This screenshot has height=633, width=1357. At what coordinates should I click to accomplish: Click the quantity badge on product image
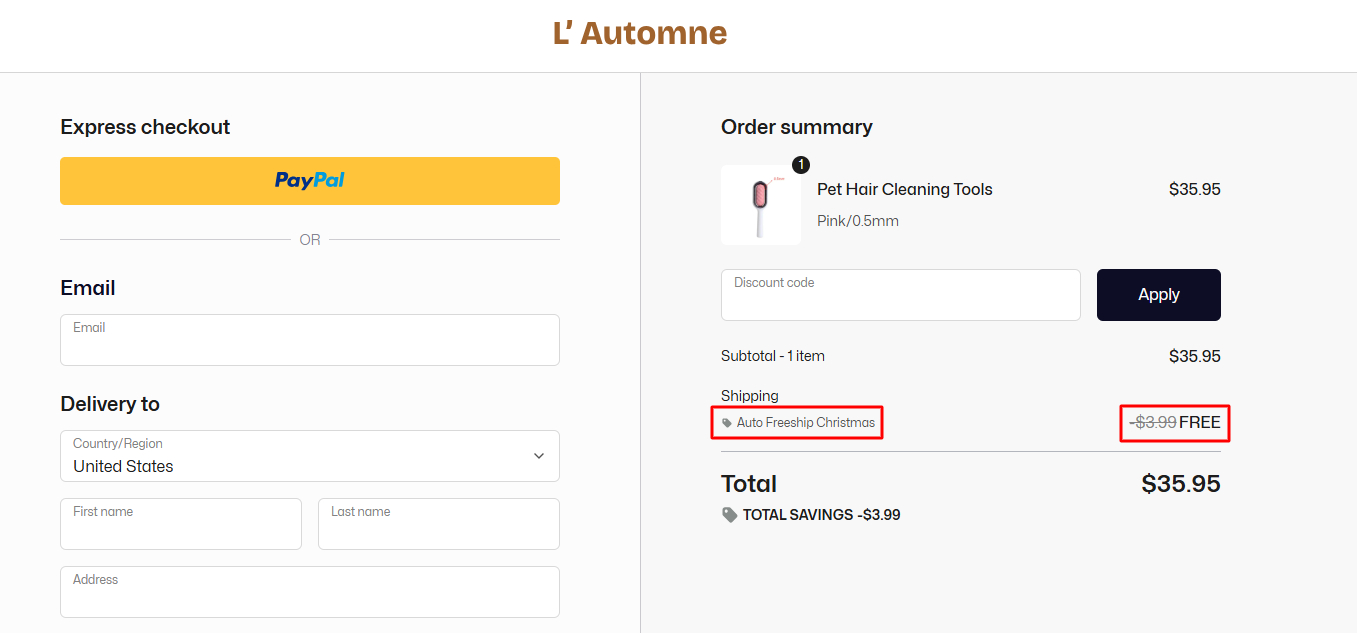(801, 165)
